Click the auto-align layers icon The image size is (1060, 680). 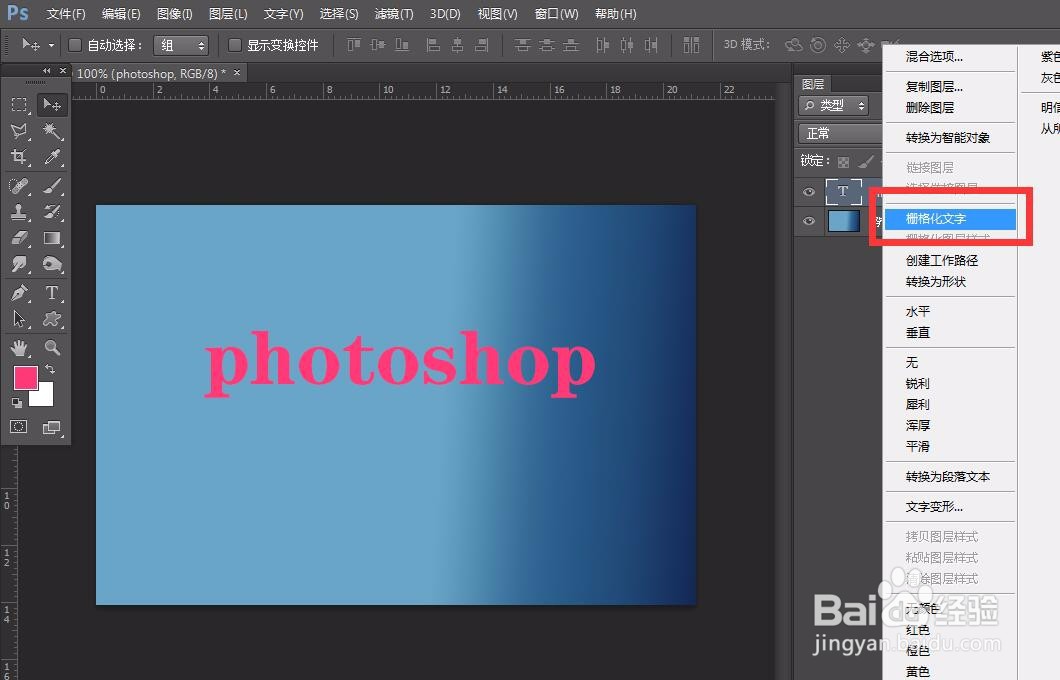691,45
